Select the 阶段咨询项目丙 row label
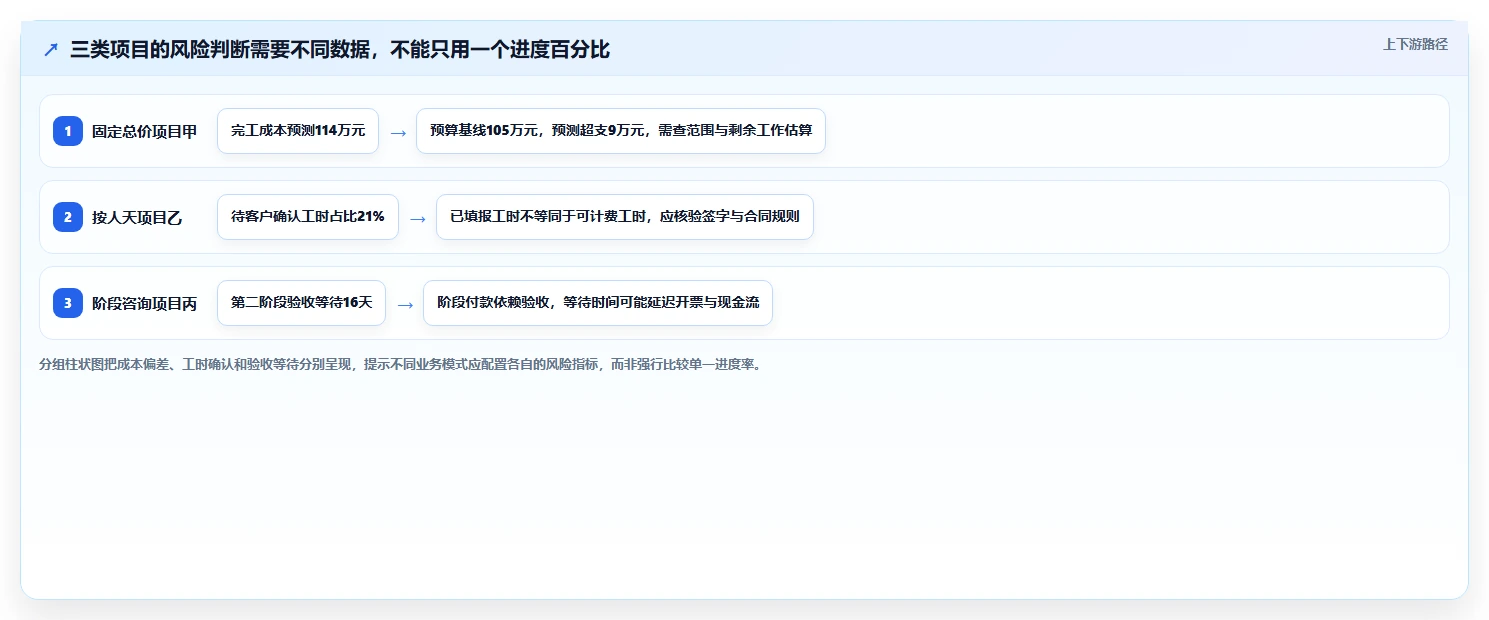This screenshot has width=1489, height=620. pyautogui.click(x=145, y=303)
